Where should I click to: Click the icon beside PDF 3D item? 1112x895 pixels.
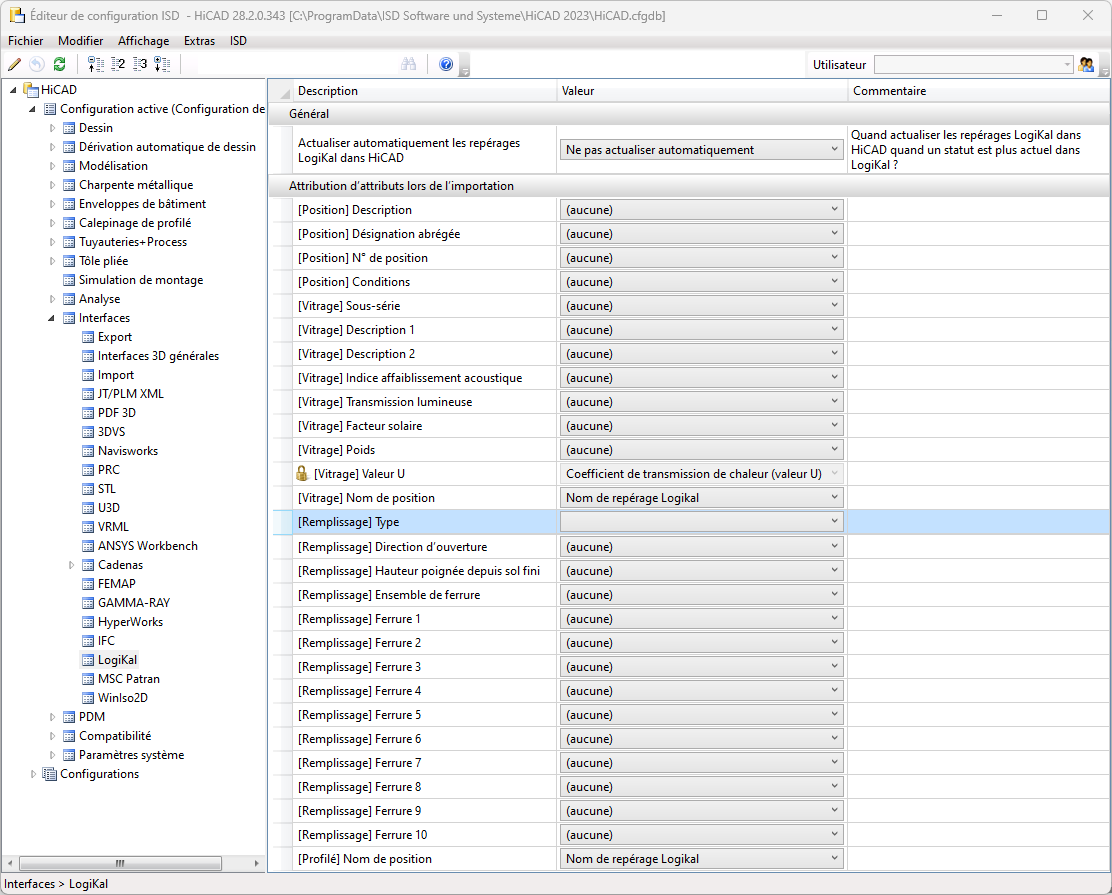[88, 413]
